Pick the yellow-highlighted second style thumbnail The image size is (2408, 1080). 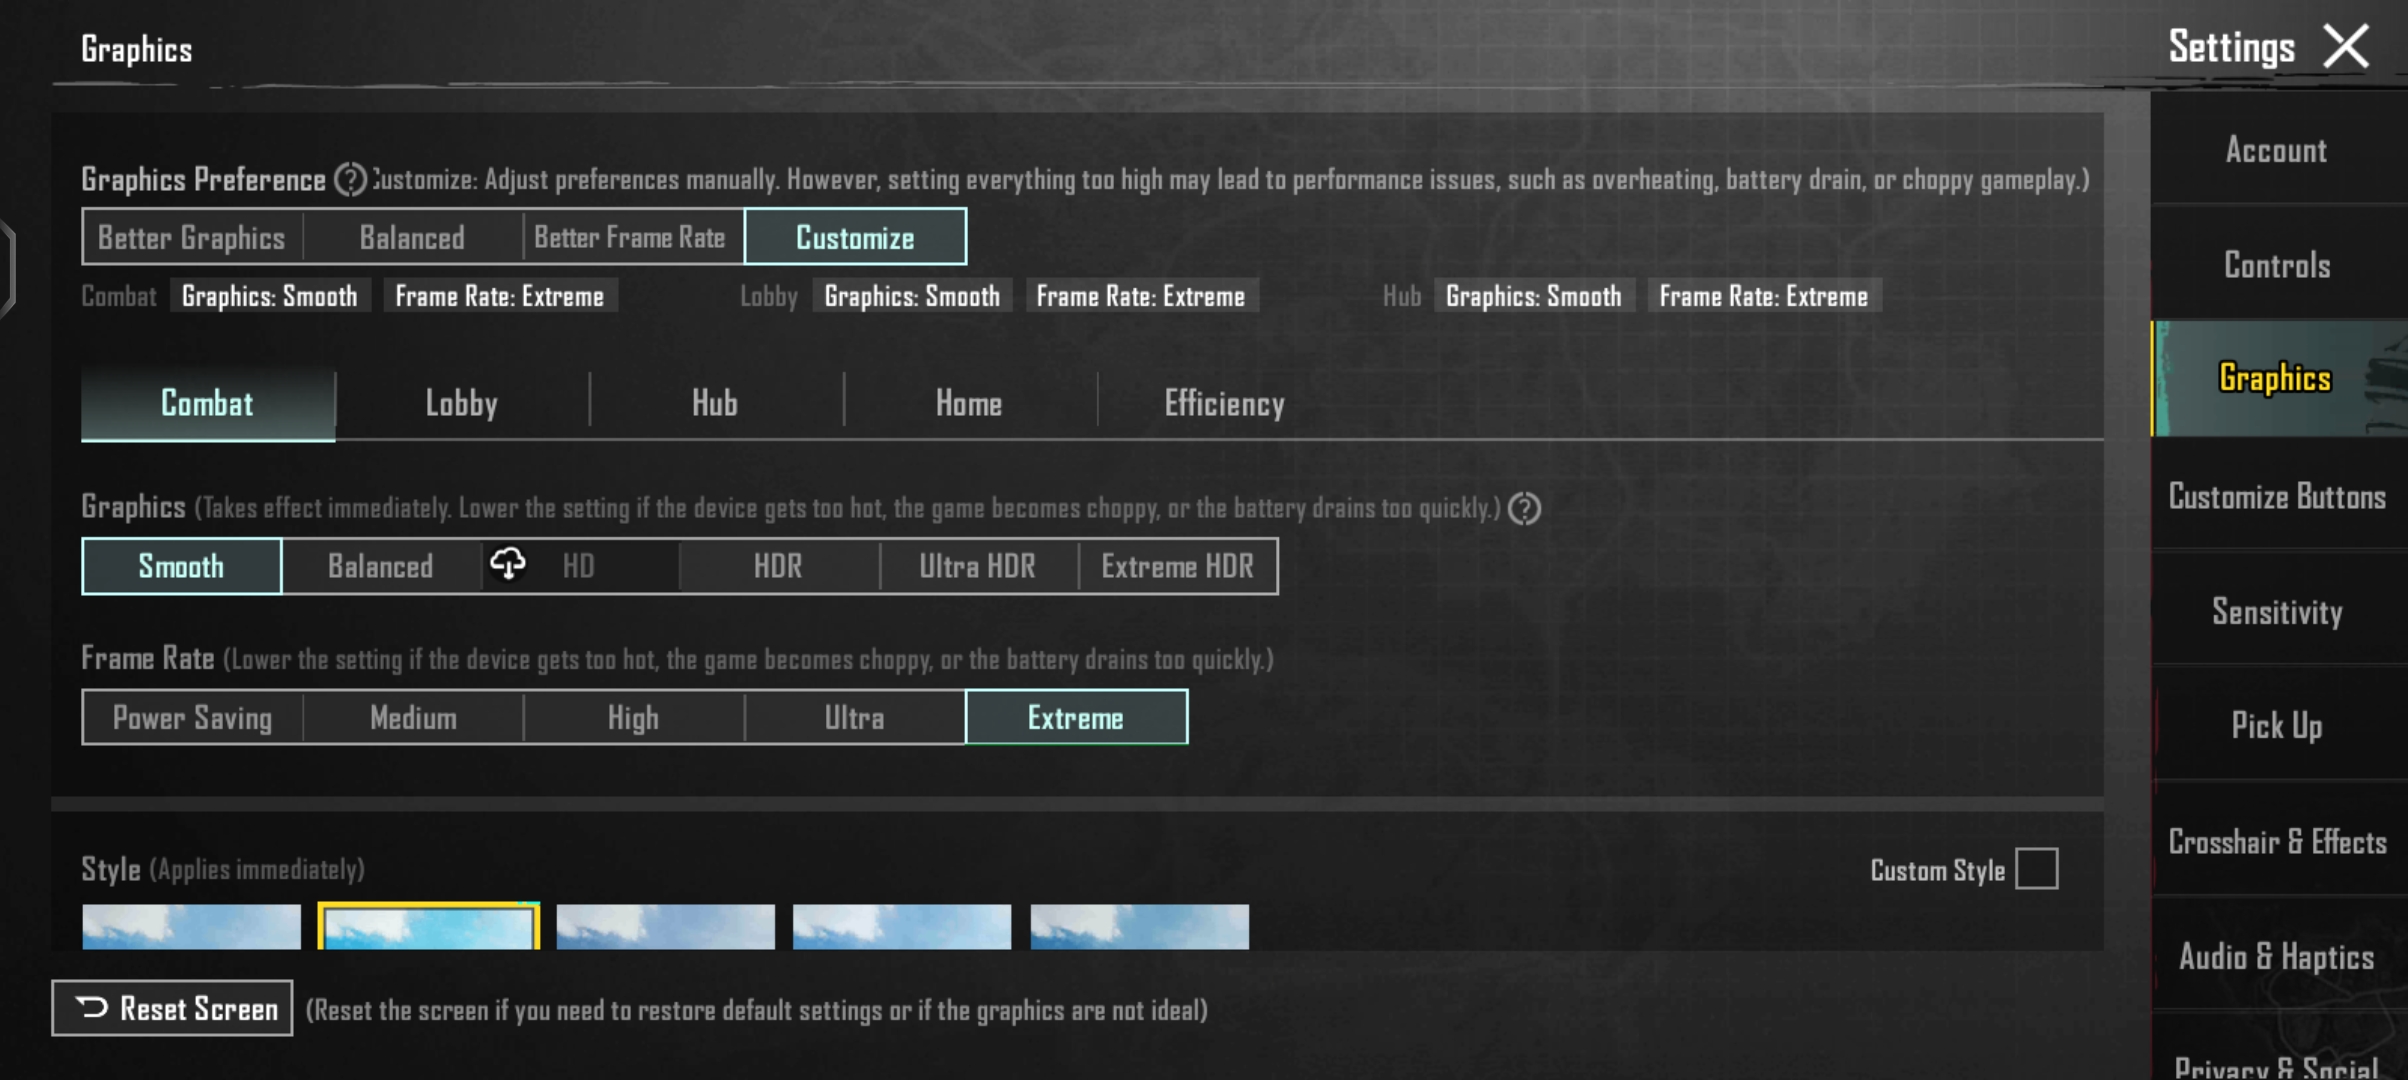coord(428,926)
